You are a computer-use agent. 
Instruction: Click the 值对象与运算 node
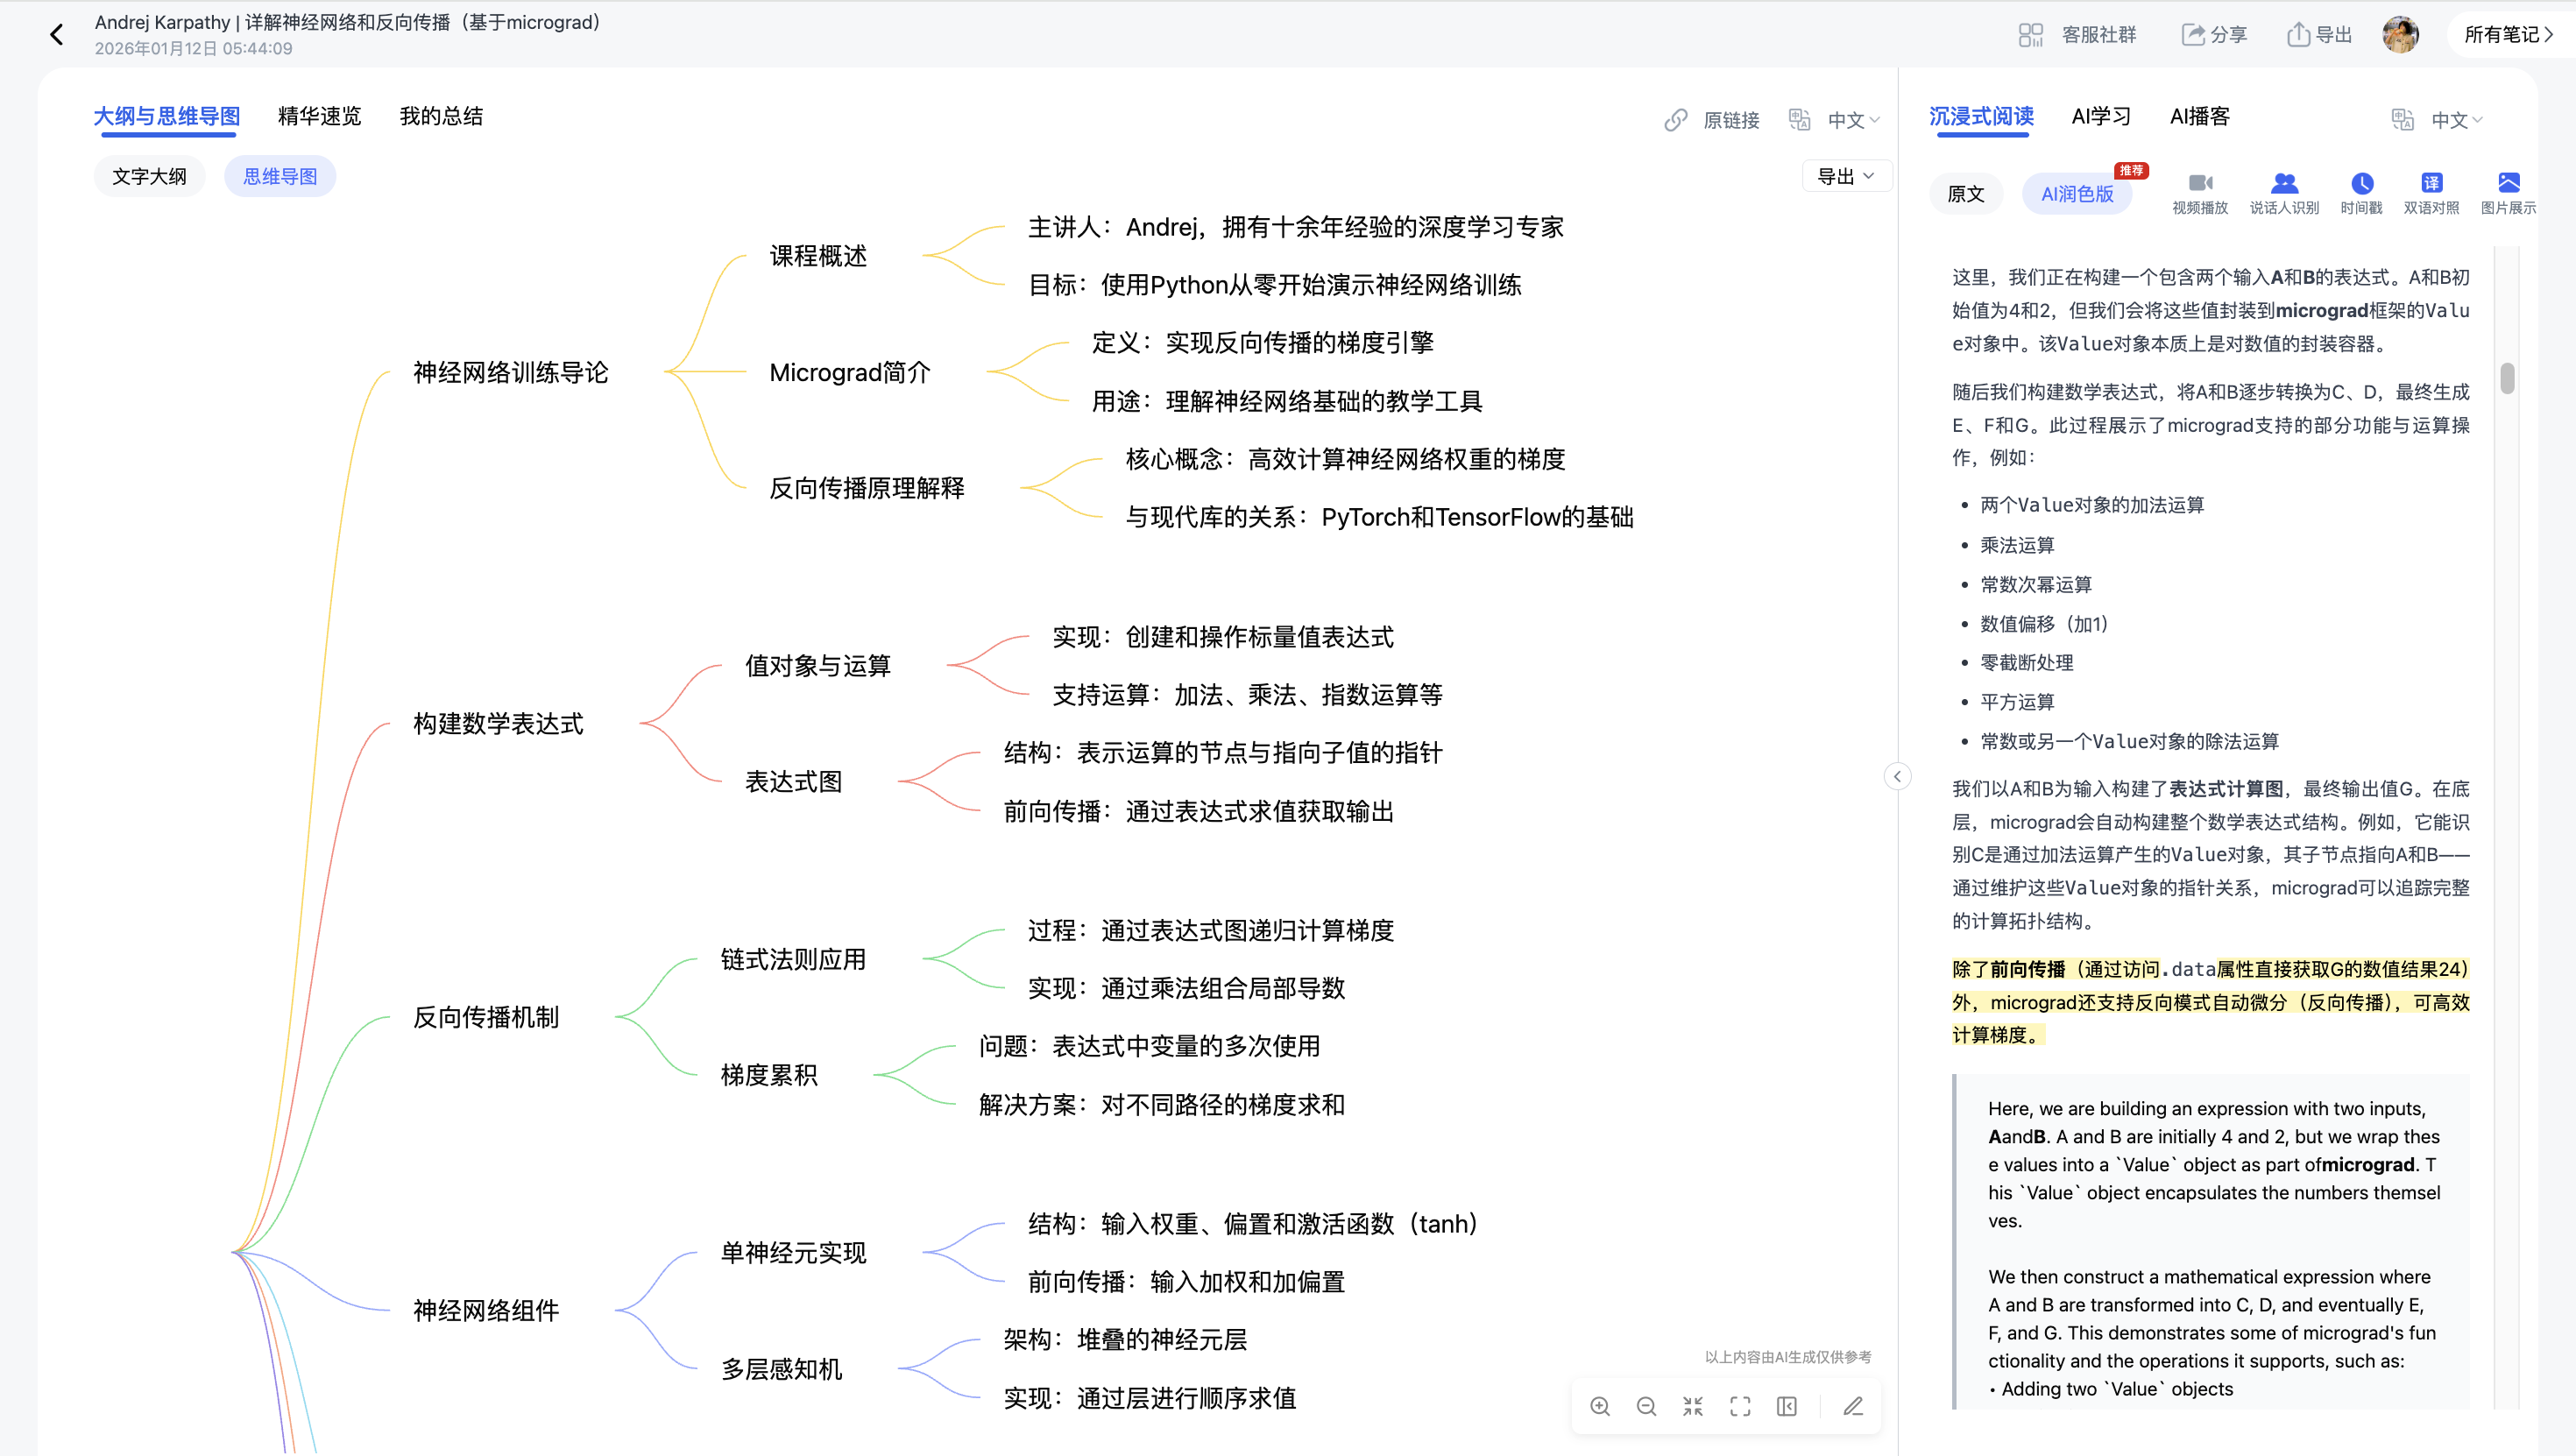click(x=818, y=665)
